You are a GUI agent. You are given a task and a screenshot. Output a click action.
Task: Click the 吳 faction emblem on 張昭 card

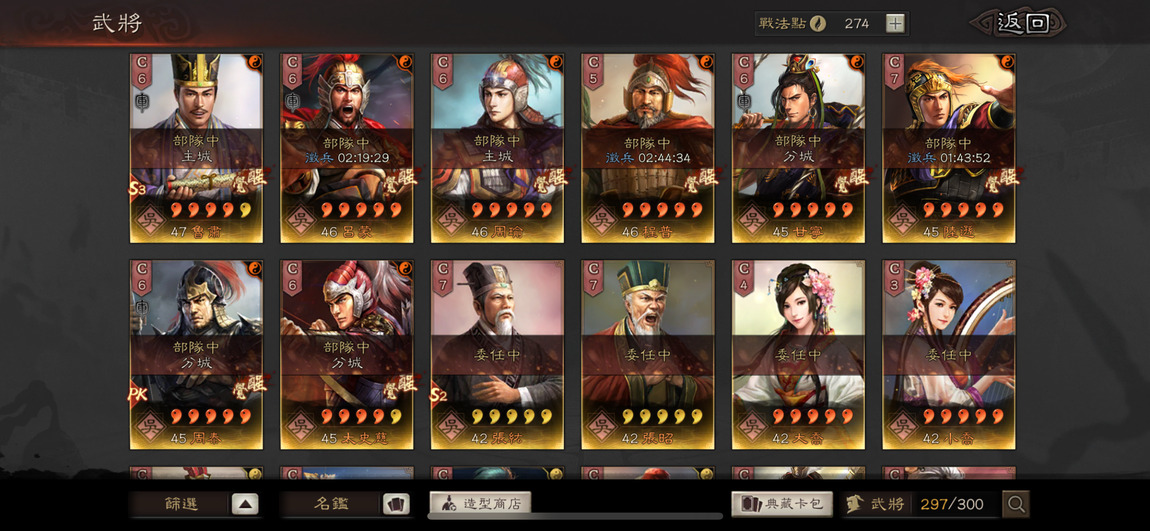point(600,425)
